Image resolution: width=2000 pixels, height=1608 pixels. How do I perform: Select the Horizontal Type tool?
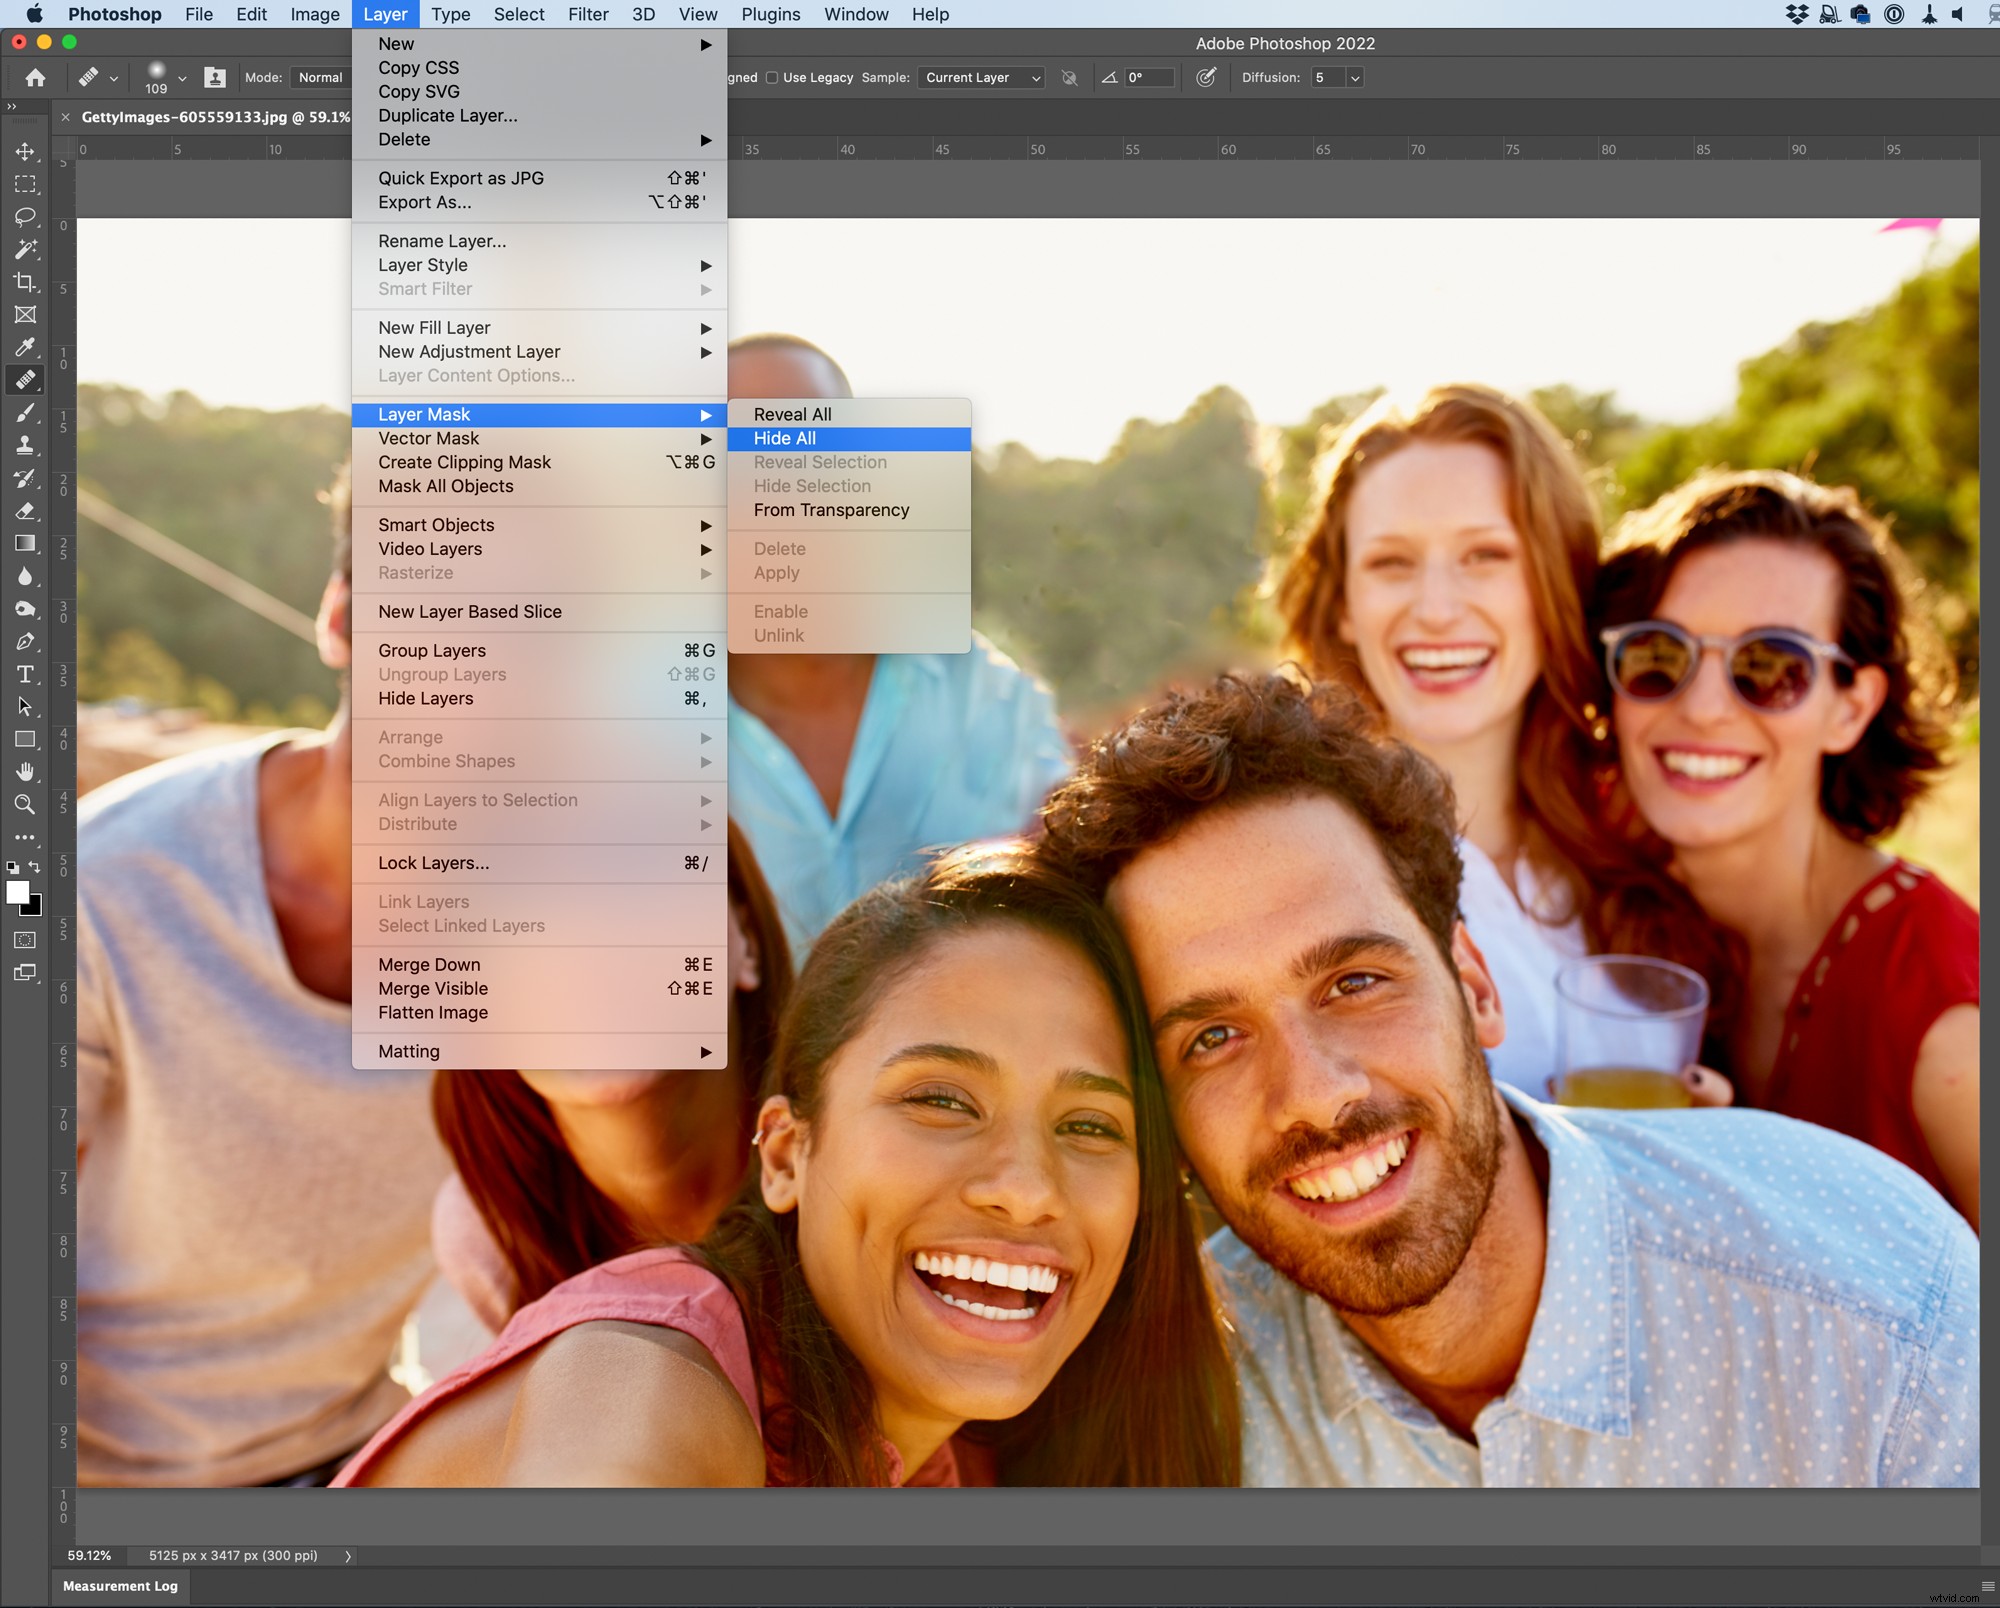[26, 674]
